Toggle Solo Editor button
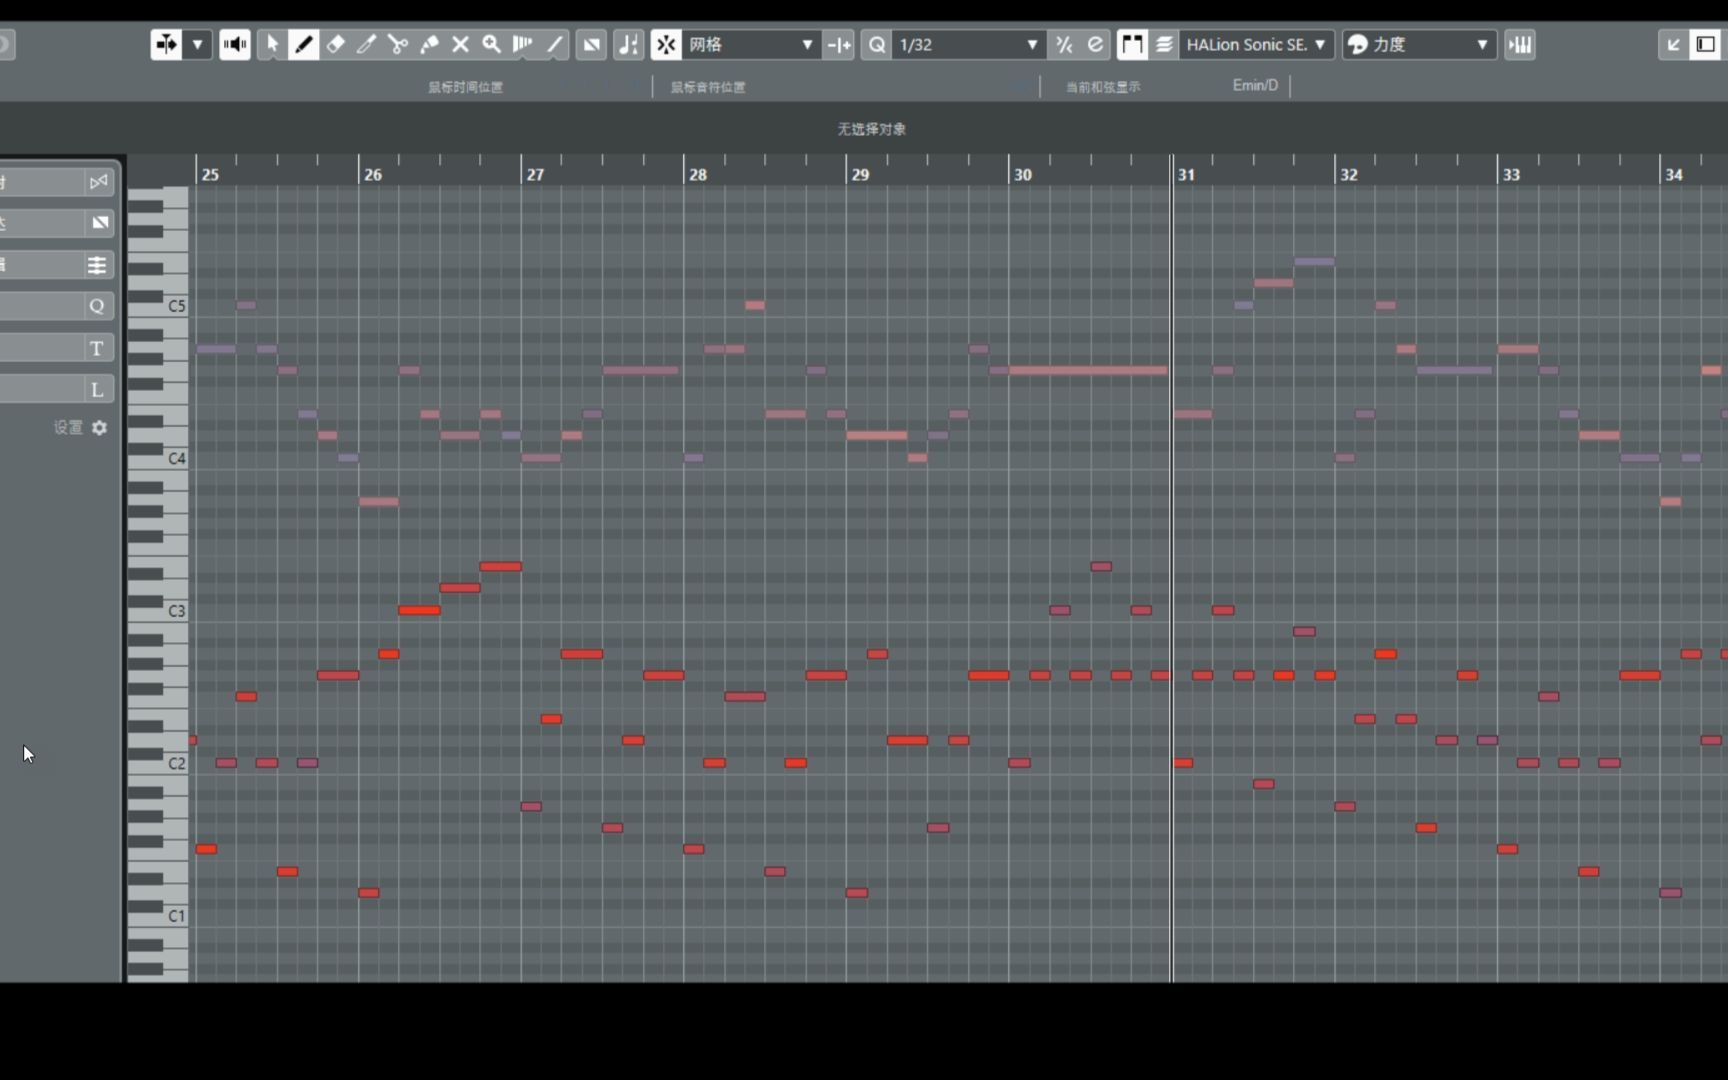 point(166,44)
